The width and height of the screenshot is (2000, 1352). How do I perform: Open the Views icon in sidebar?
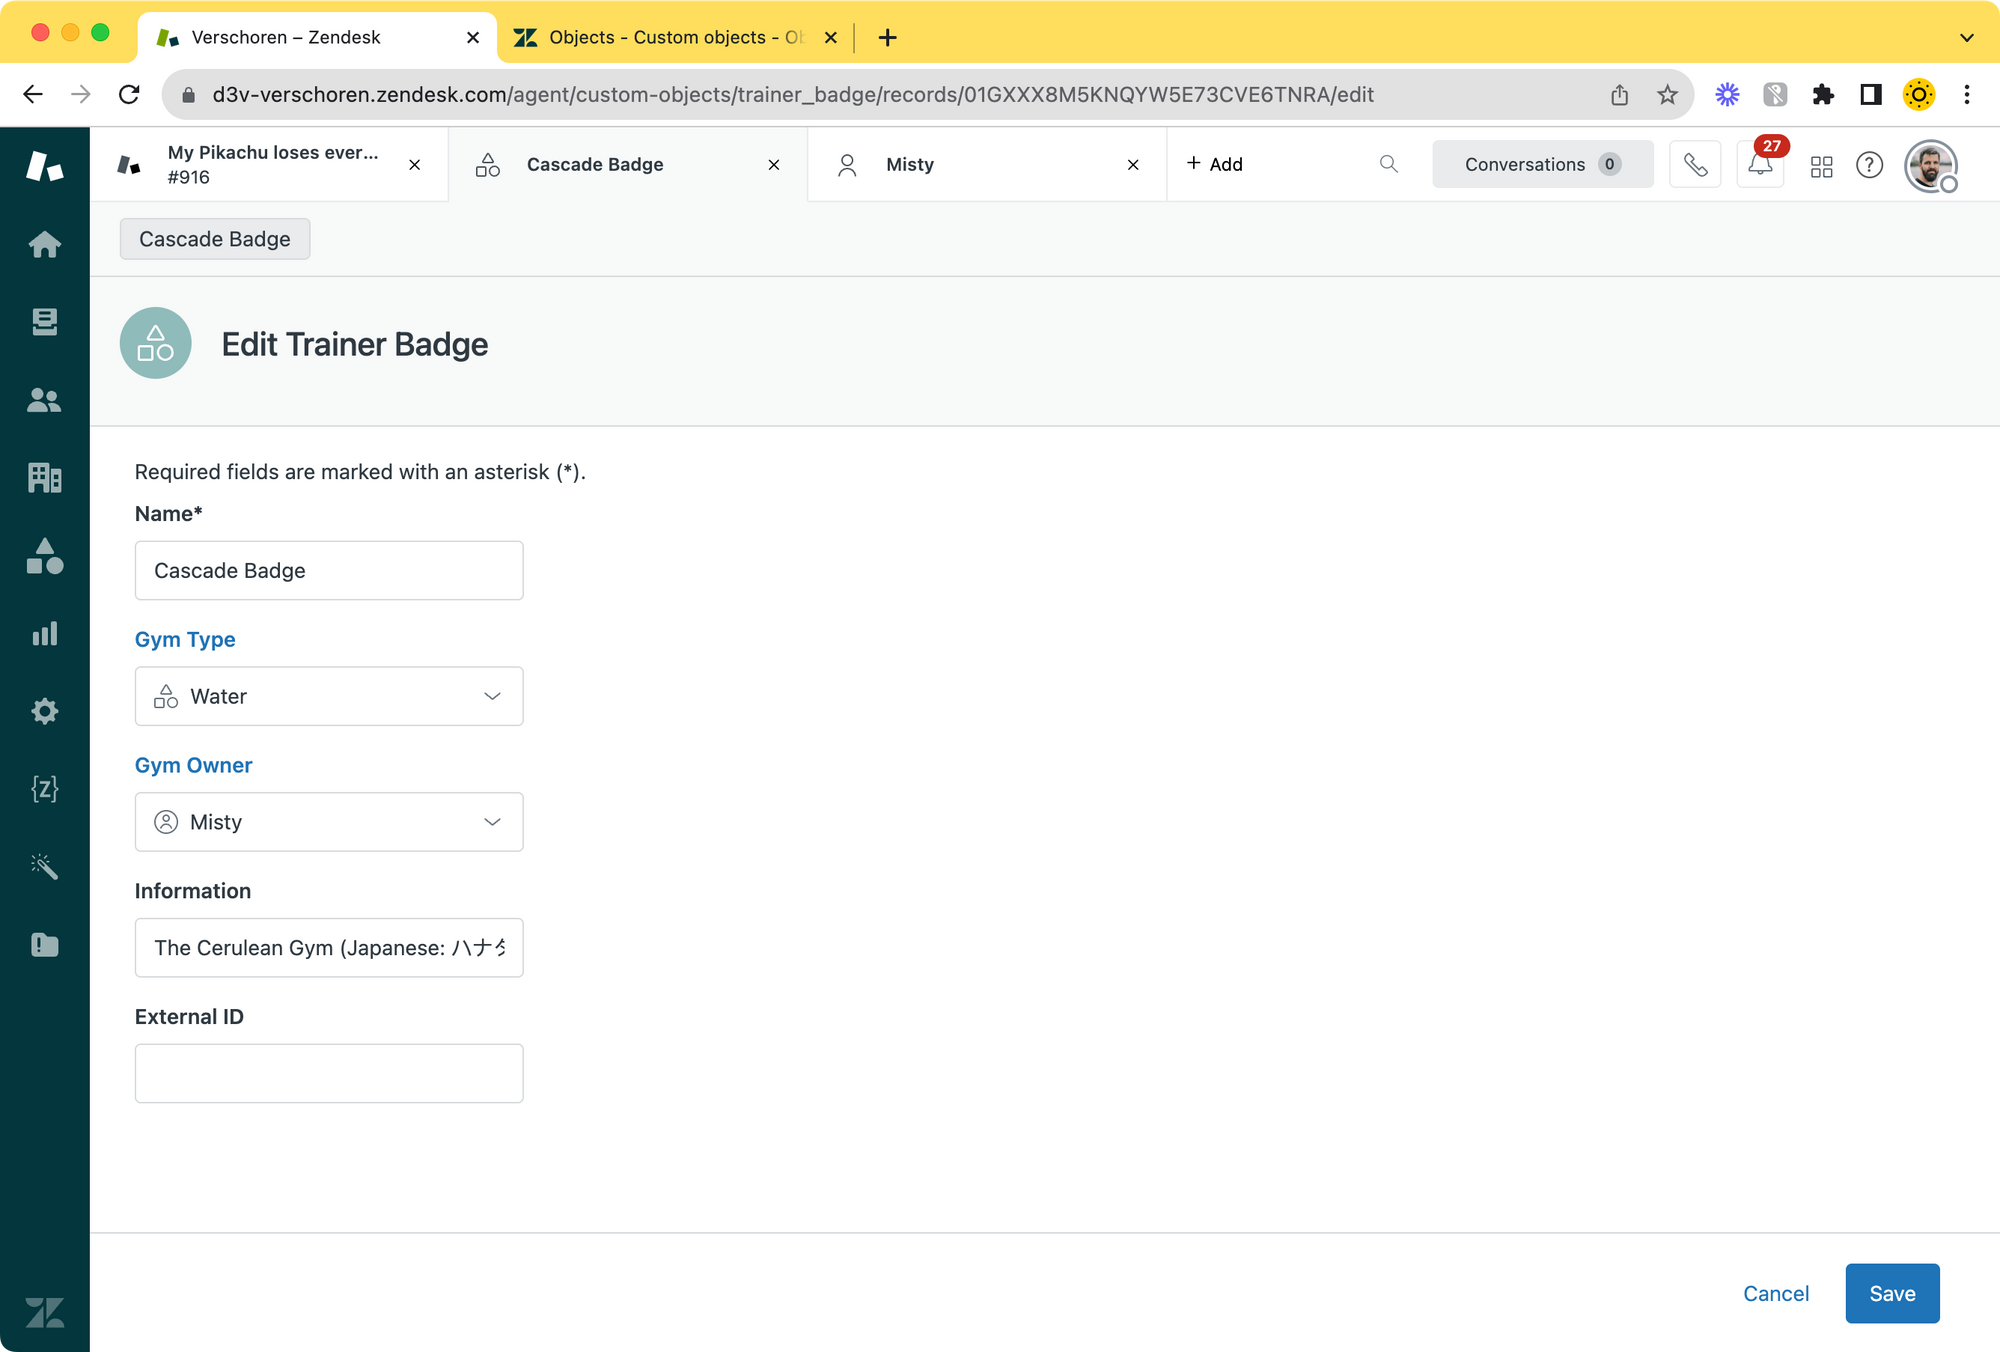click(44, 322)
